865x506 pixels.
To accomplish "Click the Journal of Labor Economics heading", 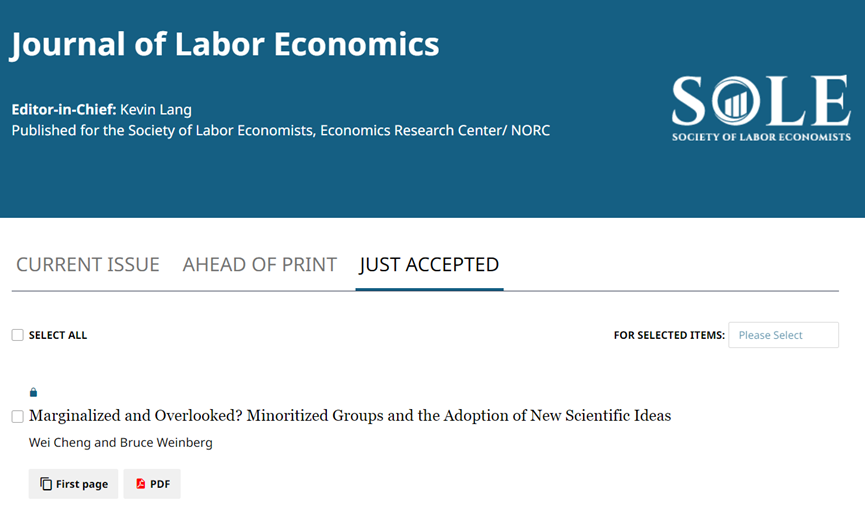I will click(x=225, y=44).
